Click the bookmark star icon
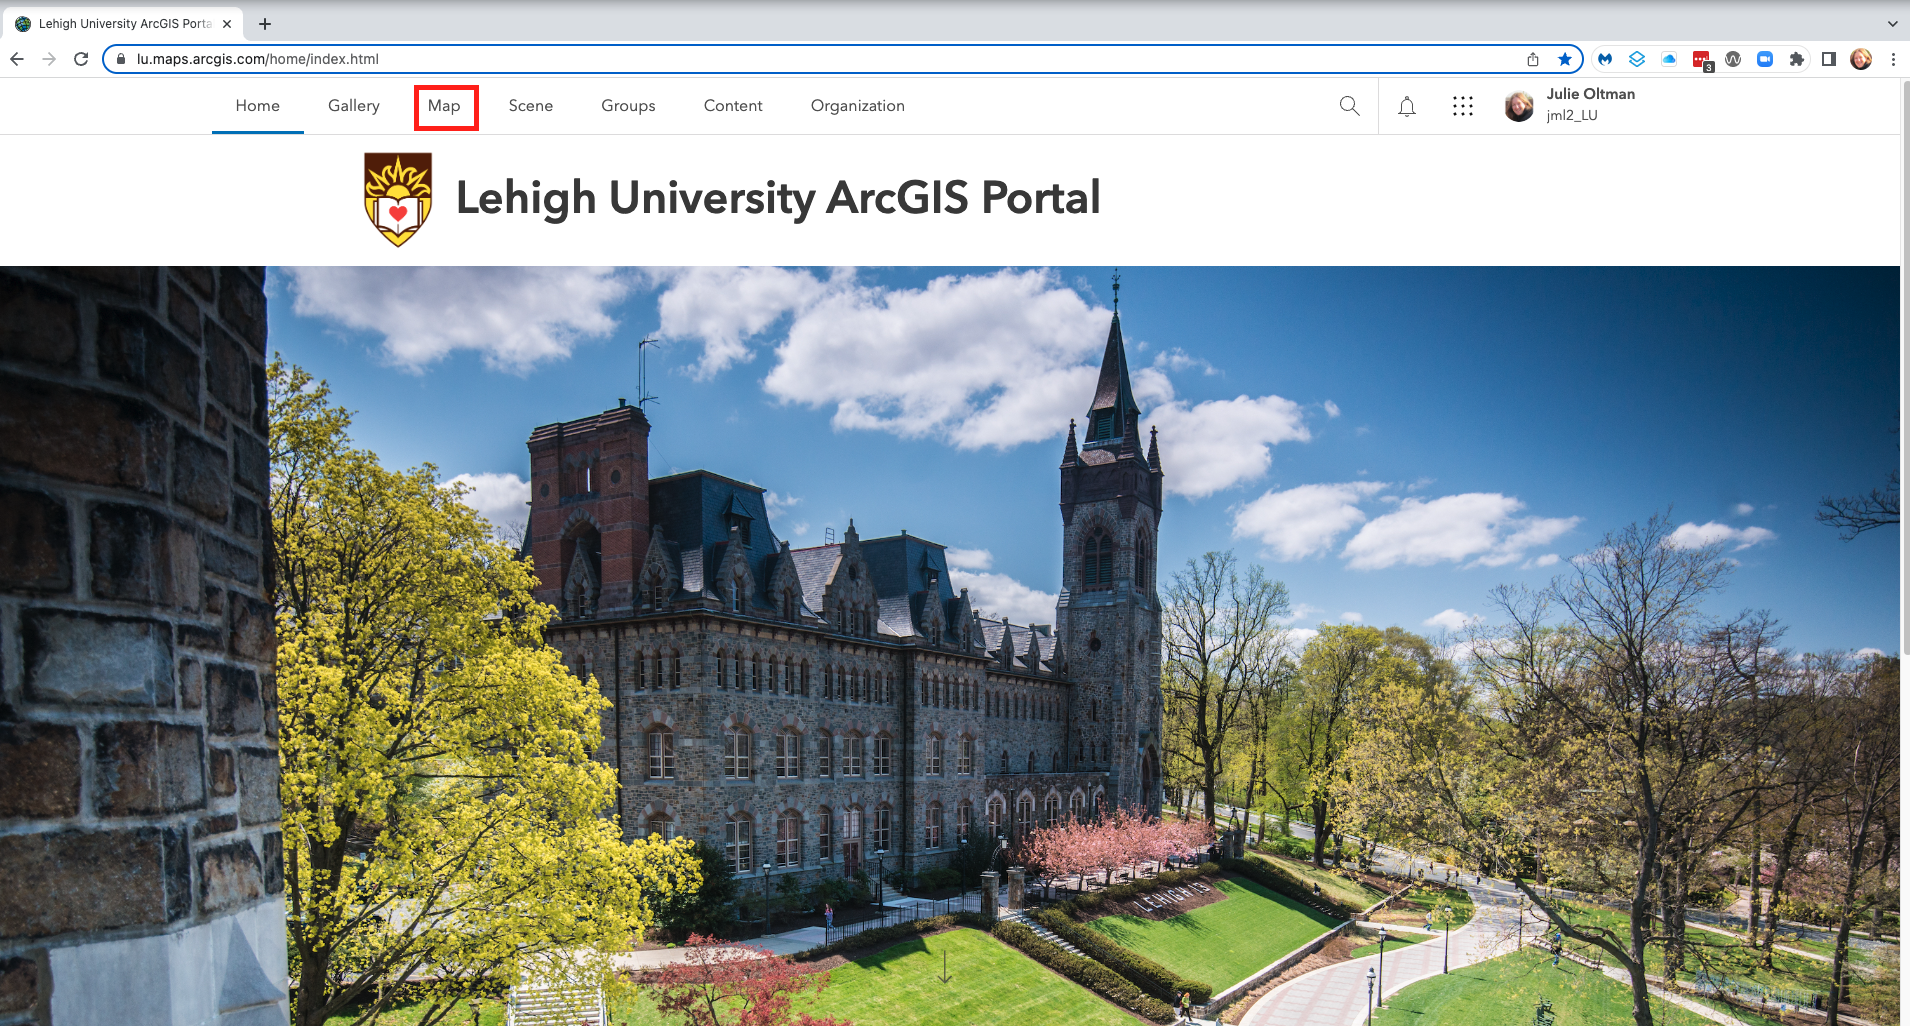 1565,59
